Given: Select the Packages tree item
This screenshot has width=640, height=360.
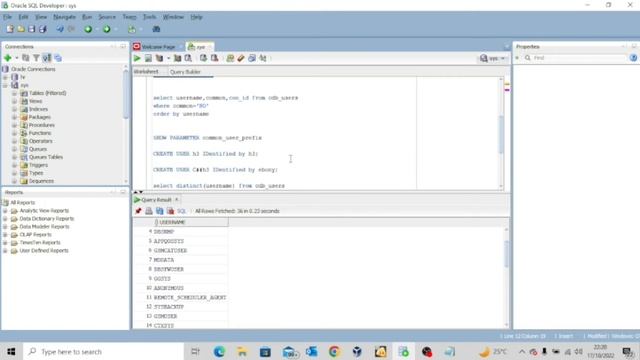Looking at the screenshot, I should [x=40, y=117].
